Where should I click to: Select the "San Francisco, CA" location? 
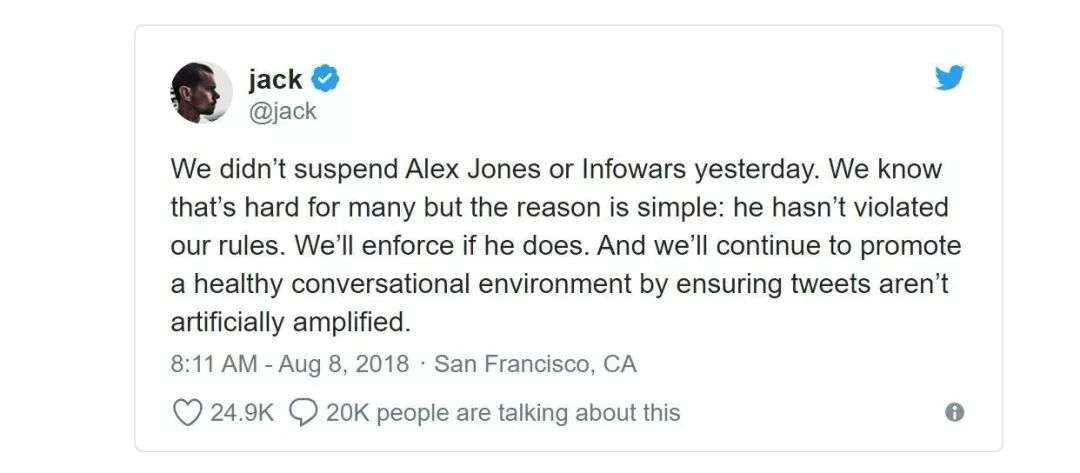[x=535, y=364]
